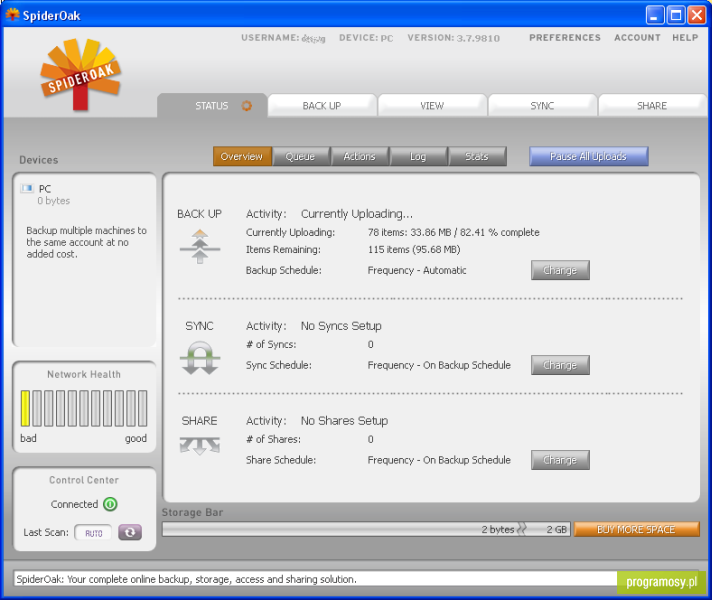The height and width of the screenshot is (600, 712).
Task: Click the status bar message text
Action: [186, 579]
